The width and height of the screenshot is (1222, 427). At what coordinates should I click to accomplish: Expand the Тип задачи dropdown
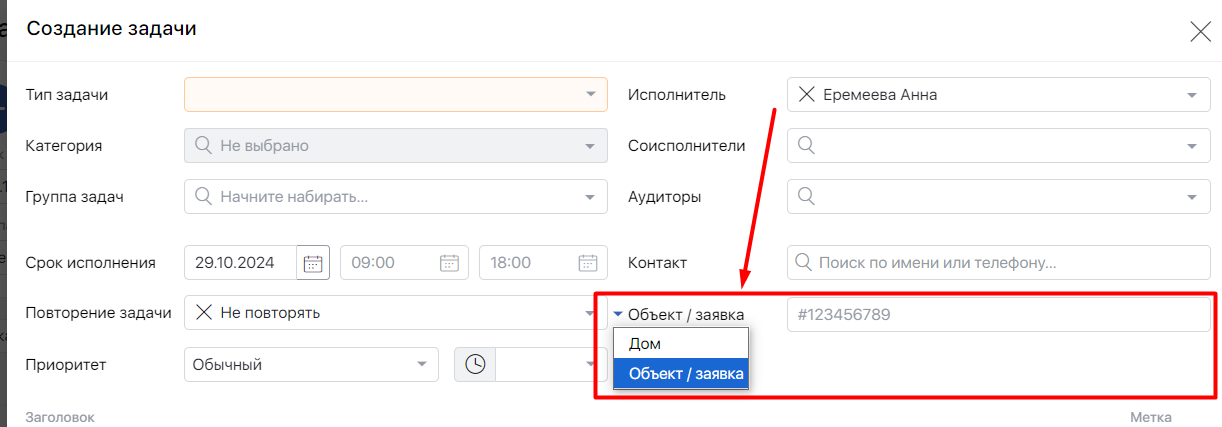coord(590,95)
